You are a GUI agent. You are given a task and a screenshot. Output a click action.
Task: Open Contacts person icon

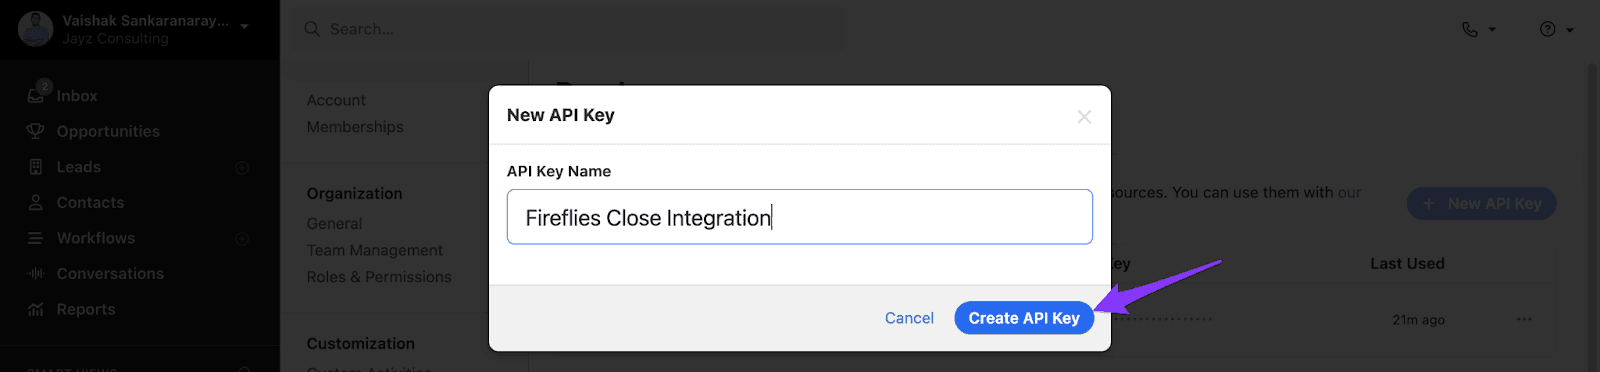36,202
